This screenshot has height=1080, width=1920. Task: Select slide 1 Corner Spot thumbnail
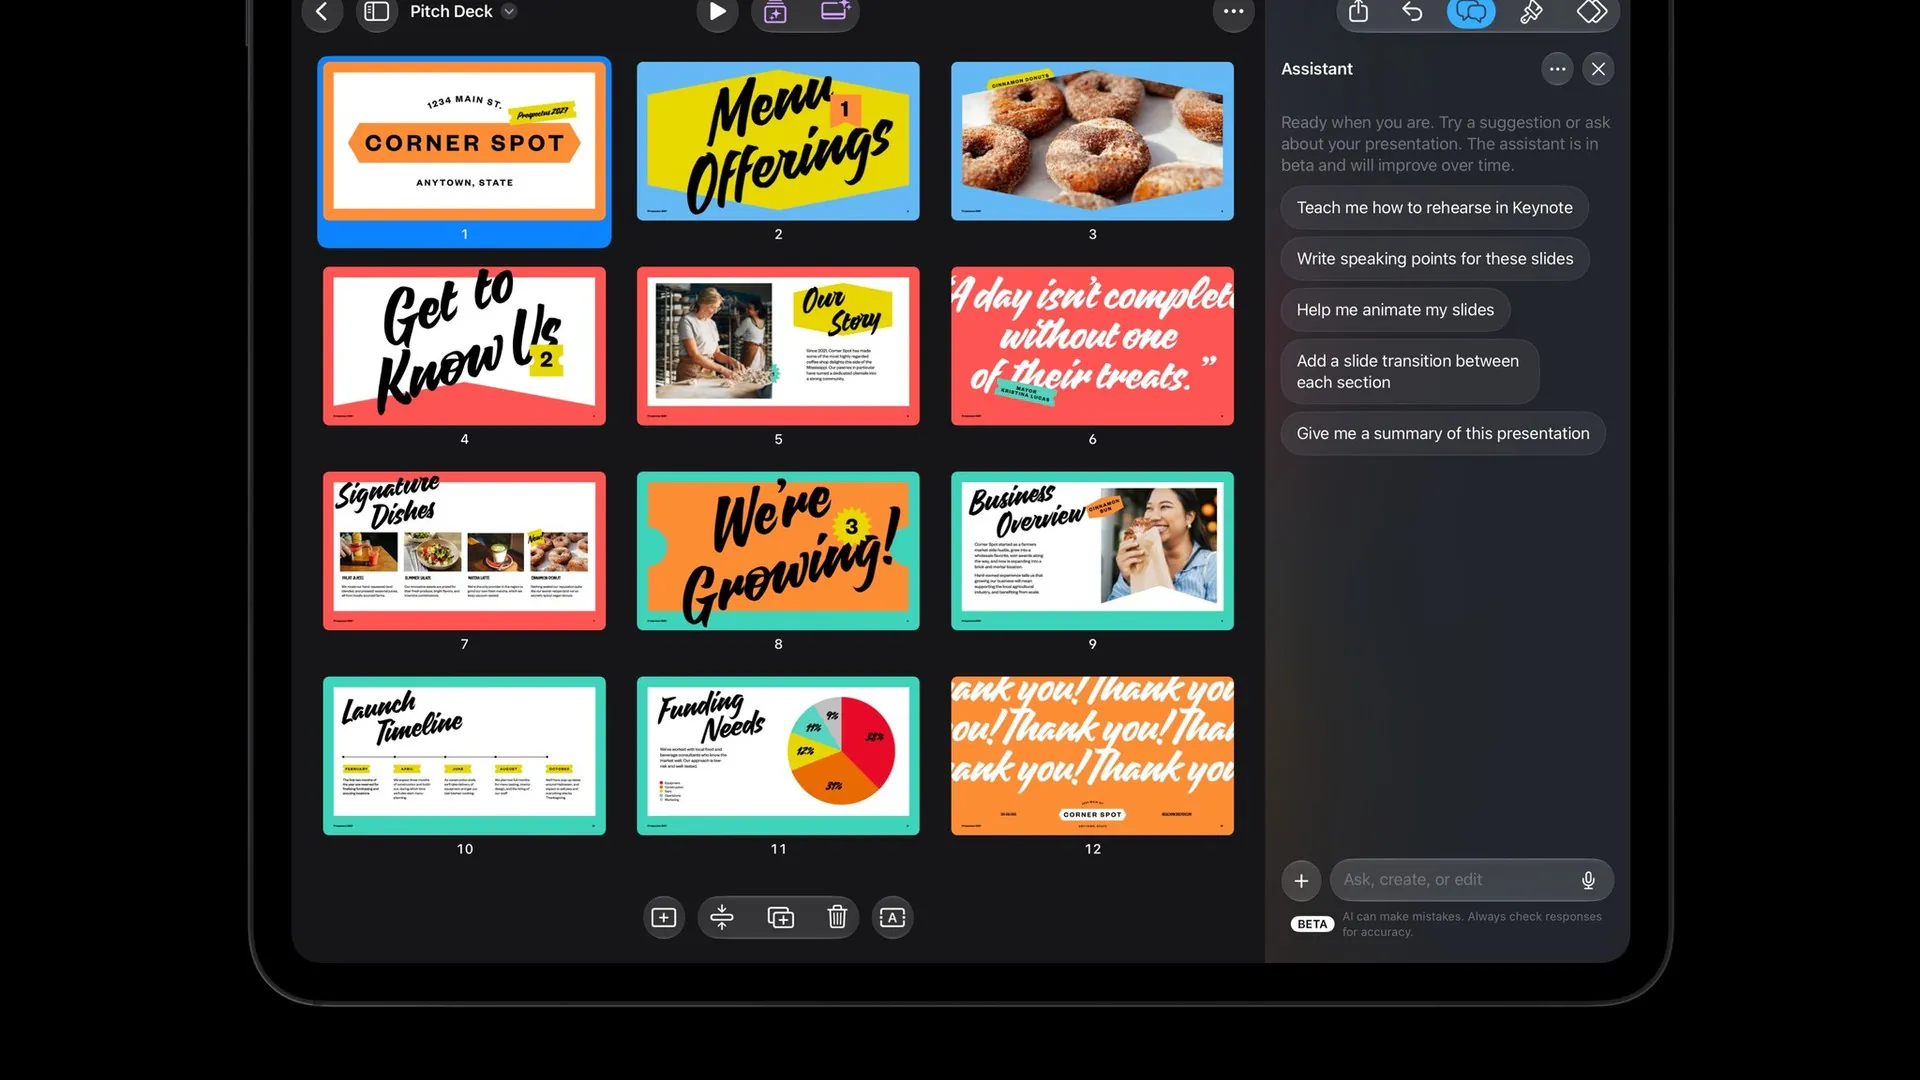point(464,142)
